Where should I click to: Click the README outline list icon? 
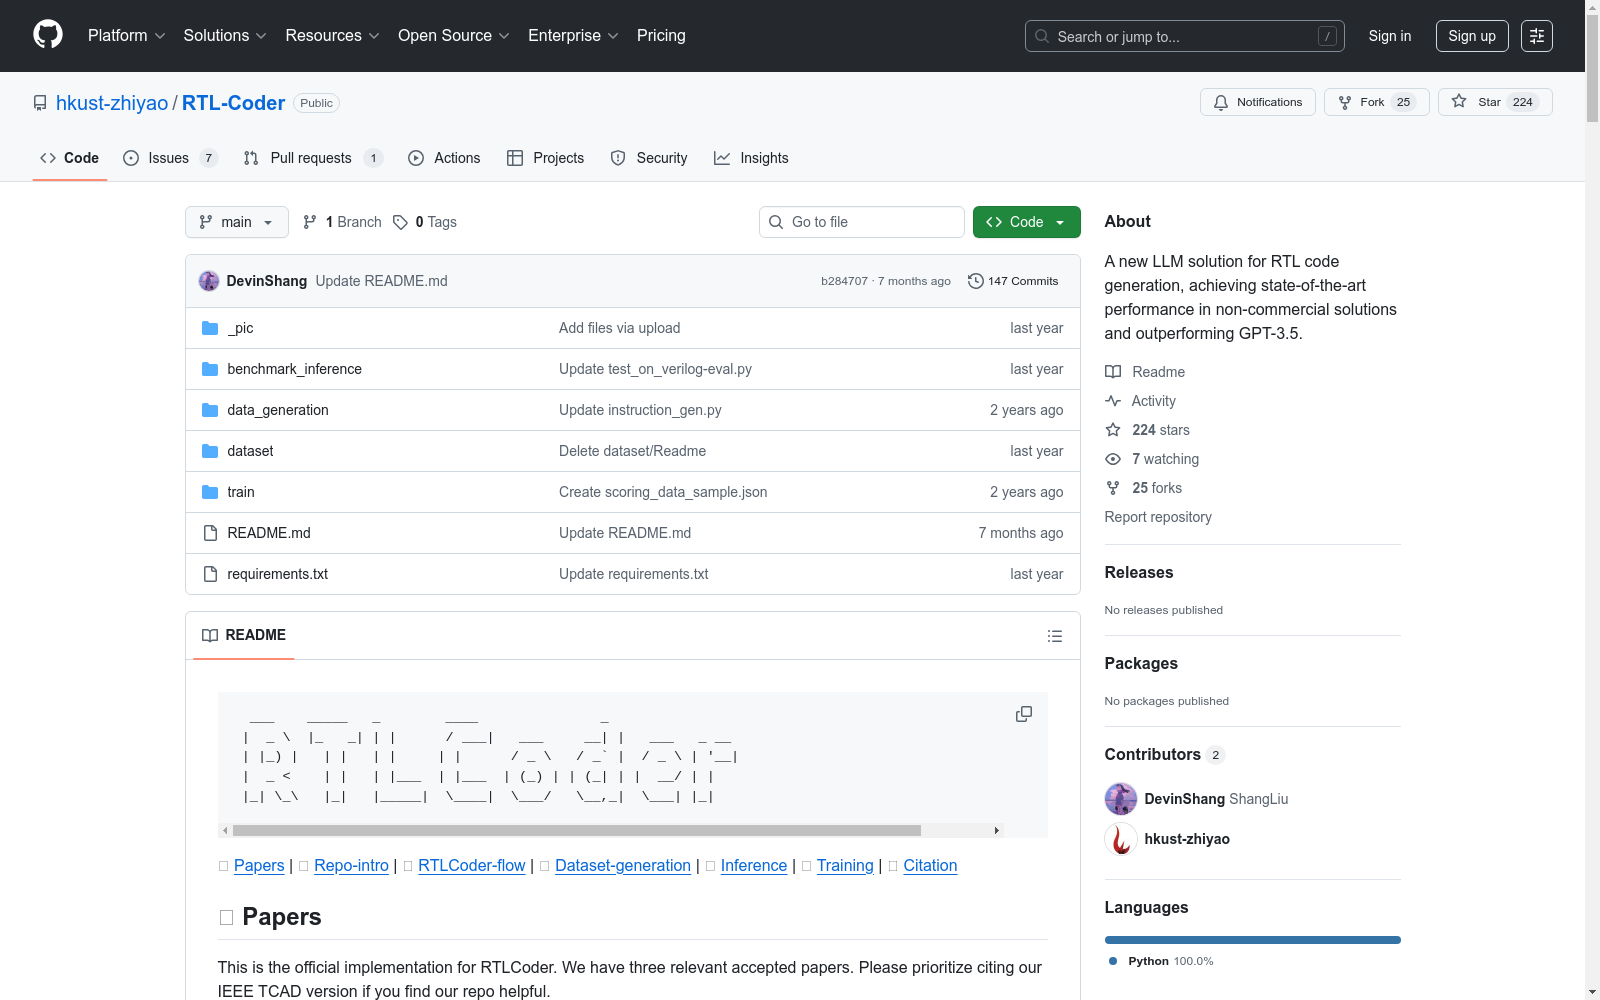[1054, 636]
